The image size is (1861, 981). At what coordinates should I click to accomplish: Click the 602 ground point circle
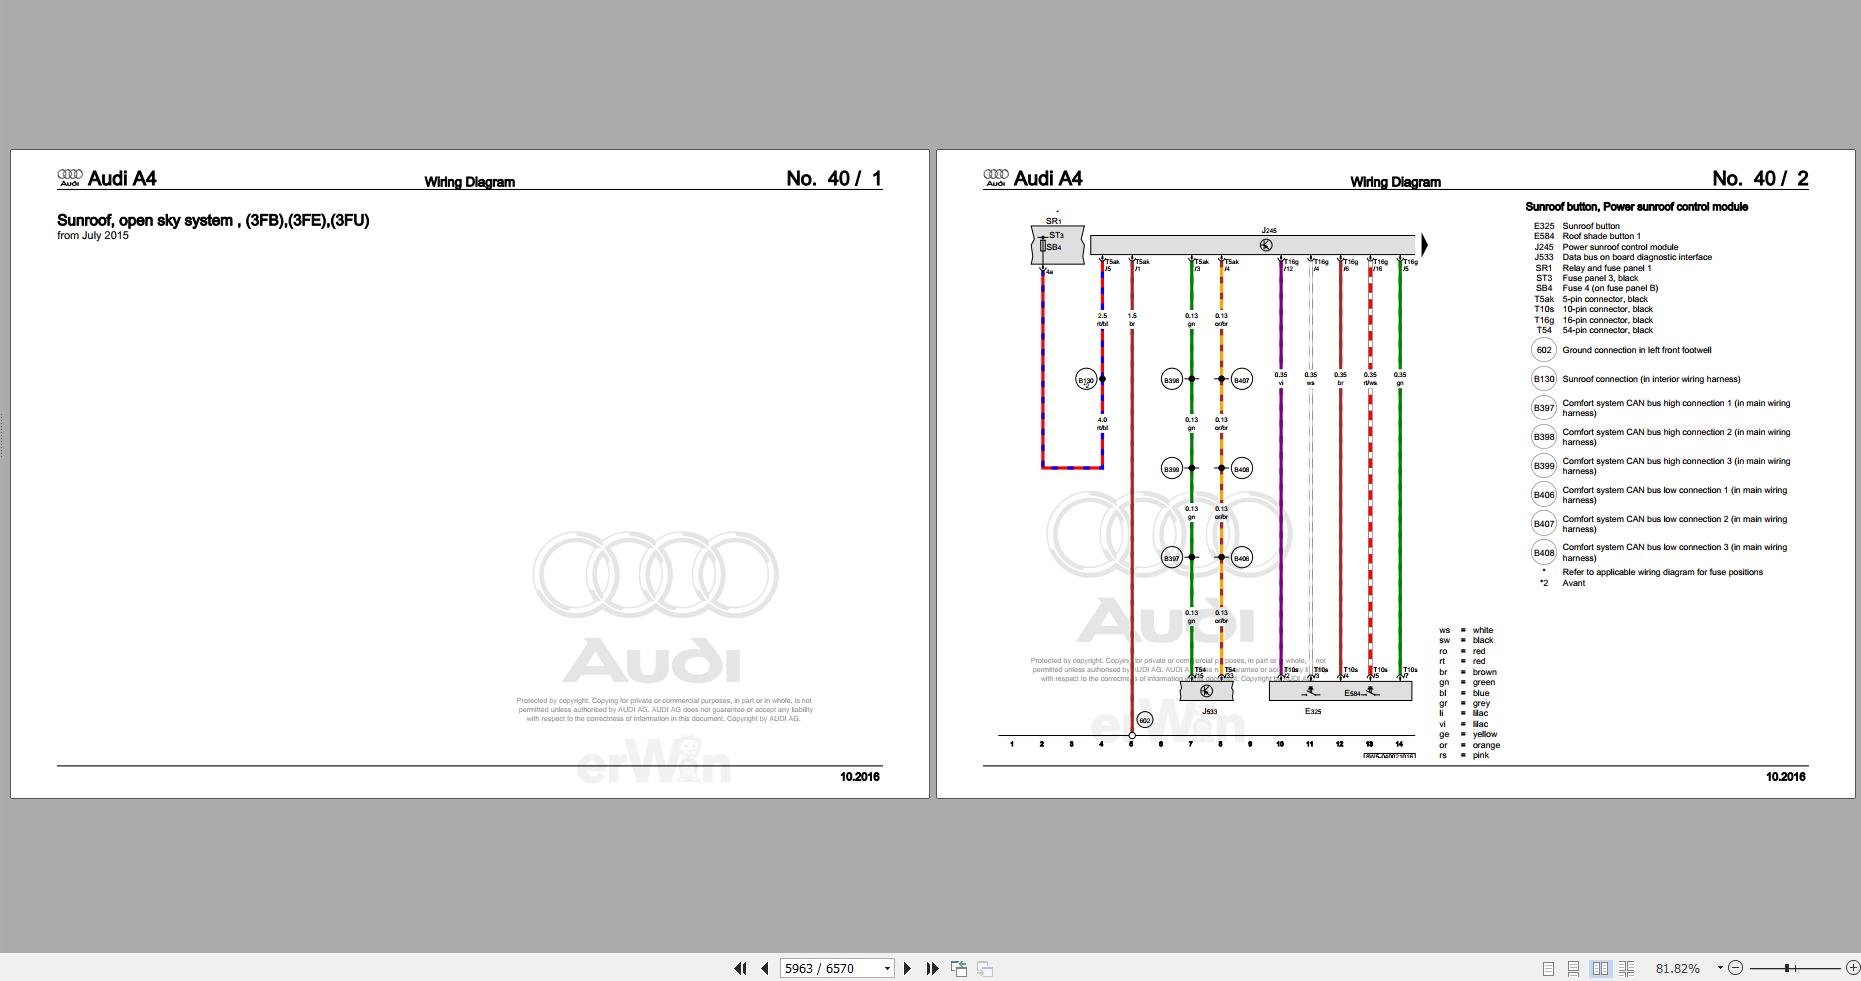click(1145, 720)
